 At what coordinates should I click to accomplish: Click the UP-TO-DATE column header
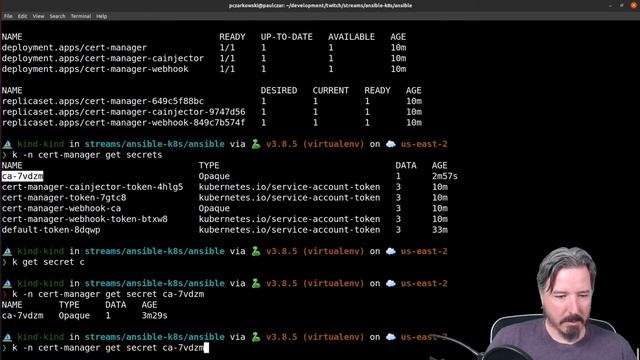coord(287,37)
